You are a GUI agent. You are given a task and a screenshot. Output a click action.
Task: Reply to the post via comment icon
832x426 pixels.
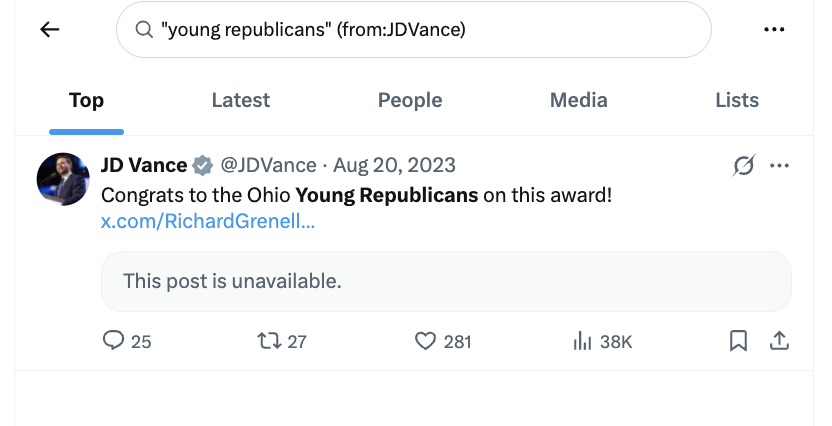[x=114, y=341]
